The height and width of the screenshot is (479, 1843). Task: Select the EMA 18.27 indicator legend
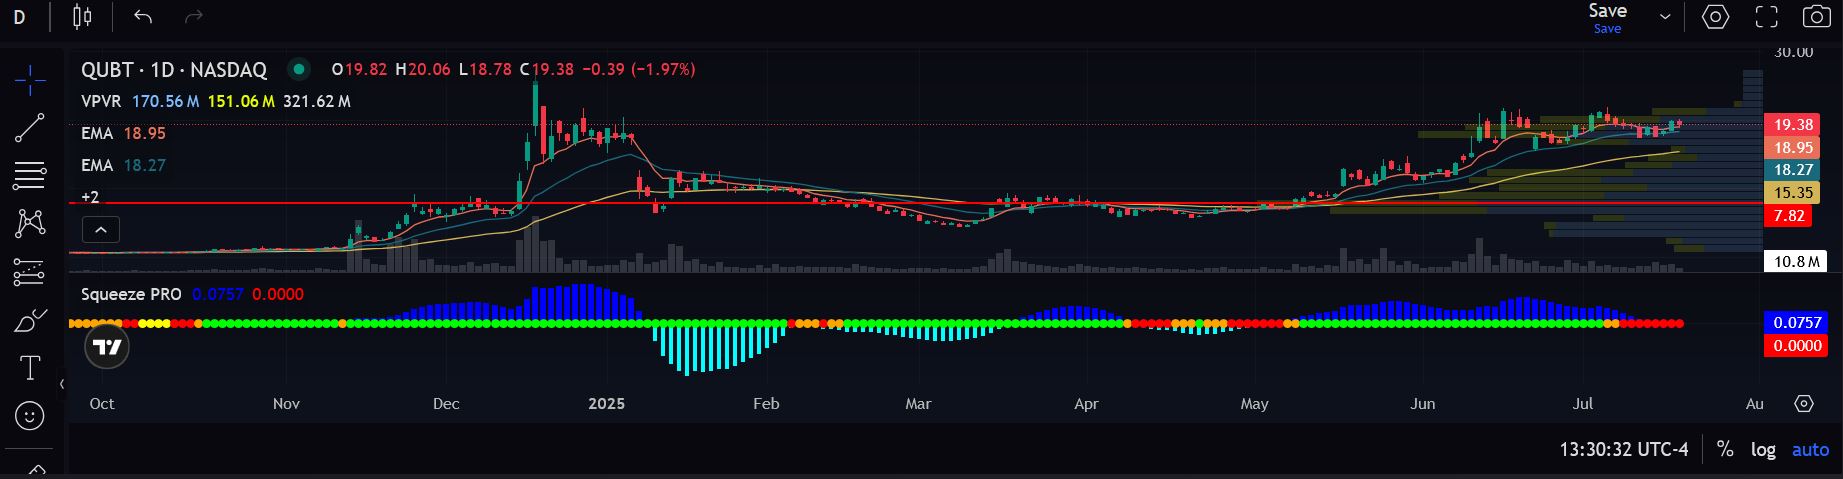coord(123,165)
